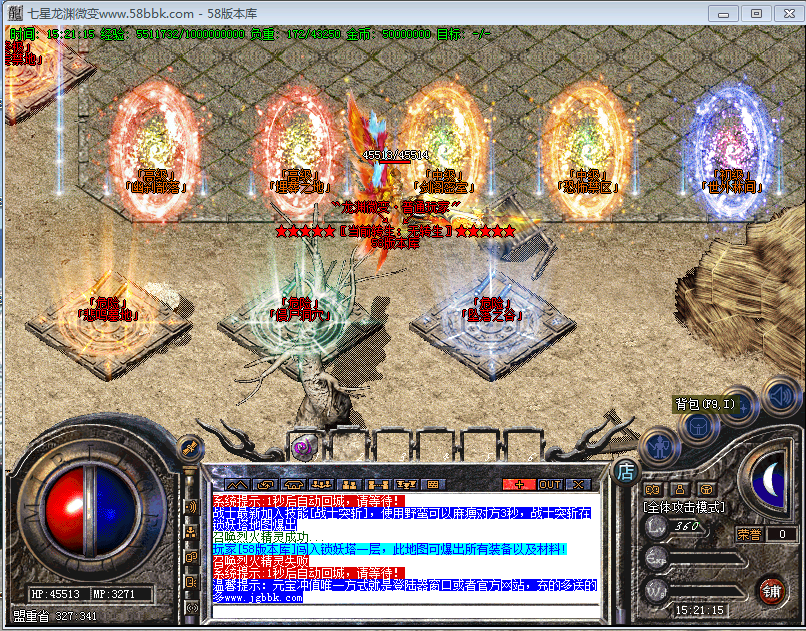806x631 pixels.
Task: Click the 荣誉 honor label
Action: tap(748, 534)
